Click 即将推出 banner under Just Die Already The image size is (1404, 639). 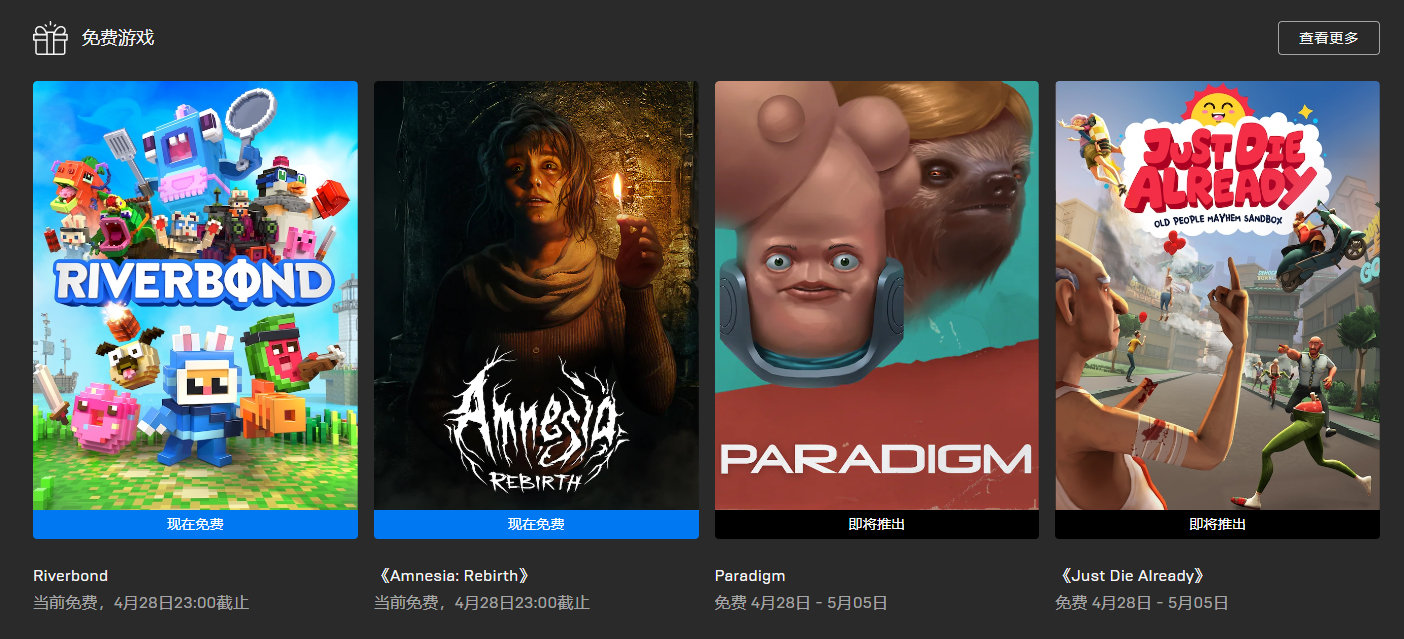tap(1217, 524)
